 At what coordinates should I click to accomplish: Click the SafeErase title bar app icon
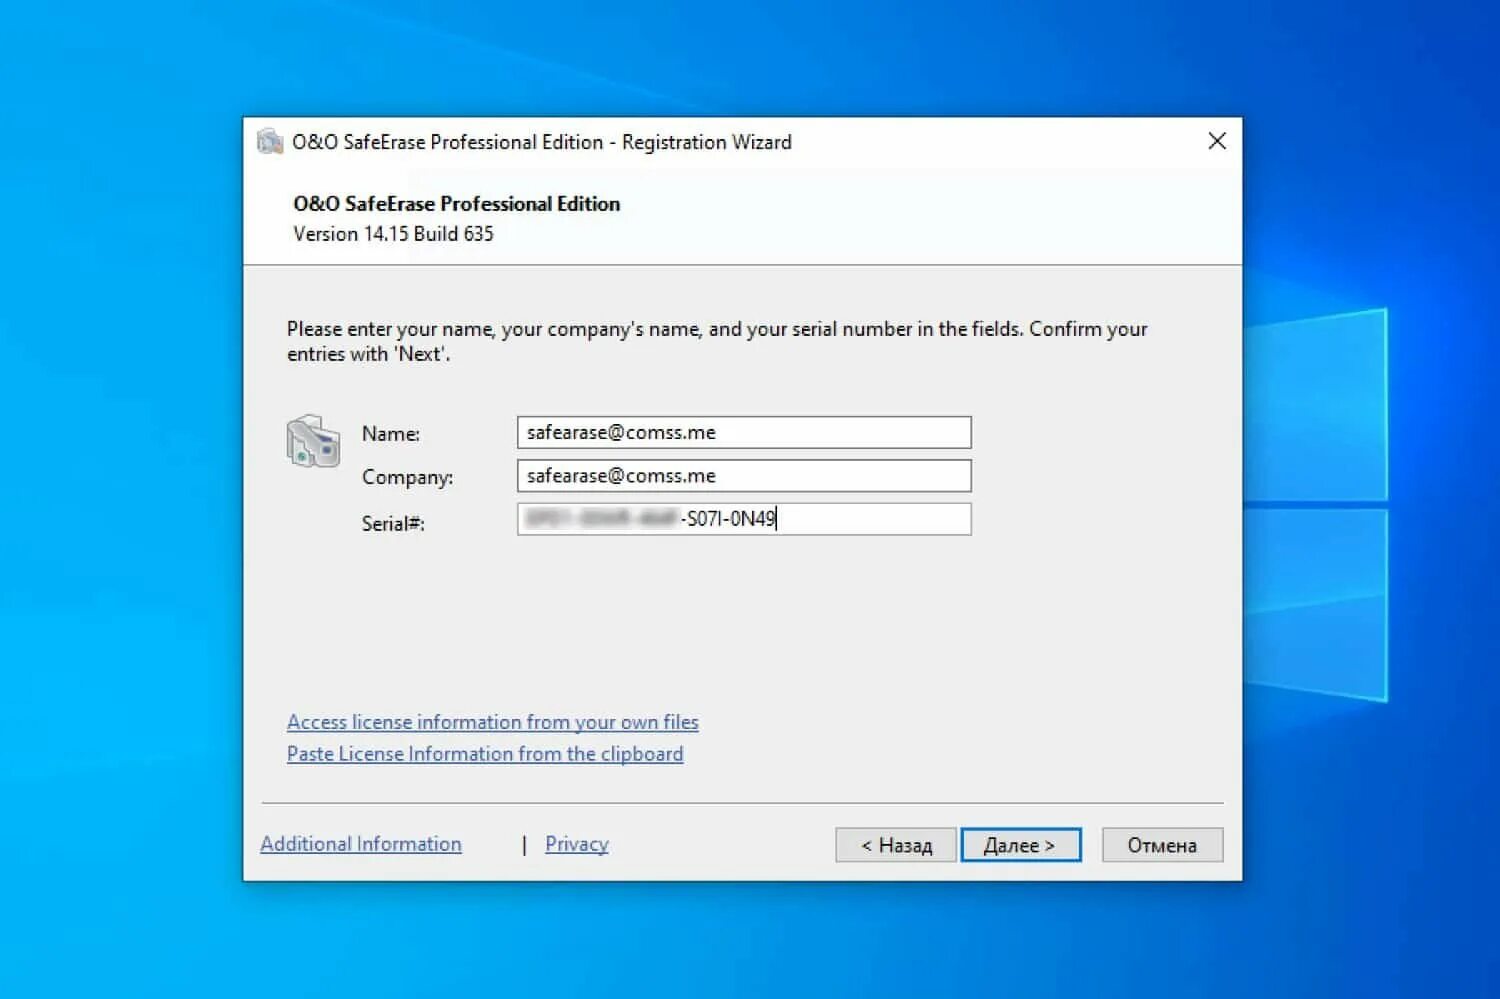pyautogui.click(x=269, y=142)
